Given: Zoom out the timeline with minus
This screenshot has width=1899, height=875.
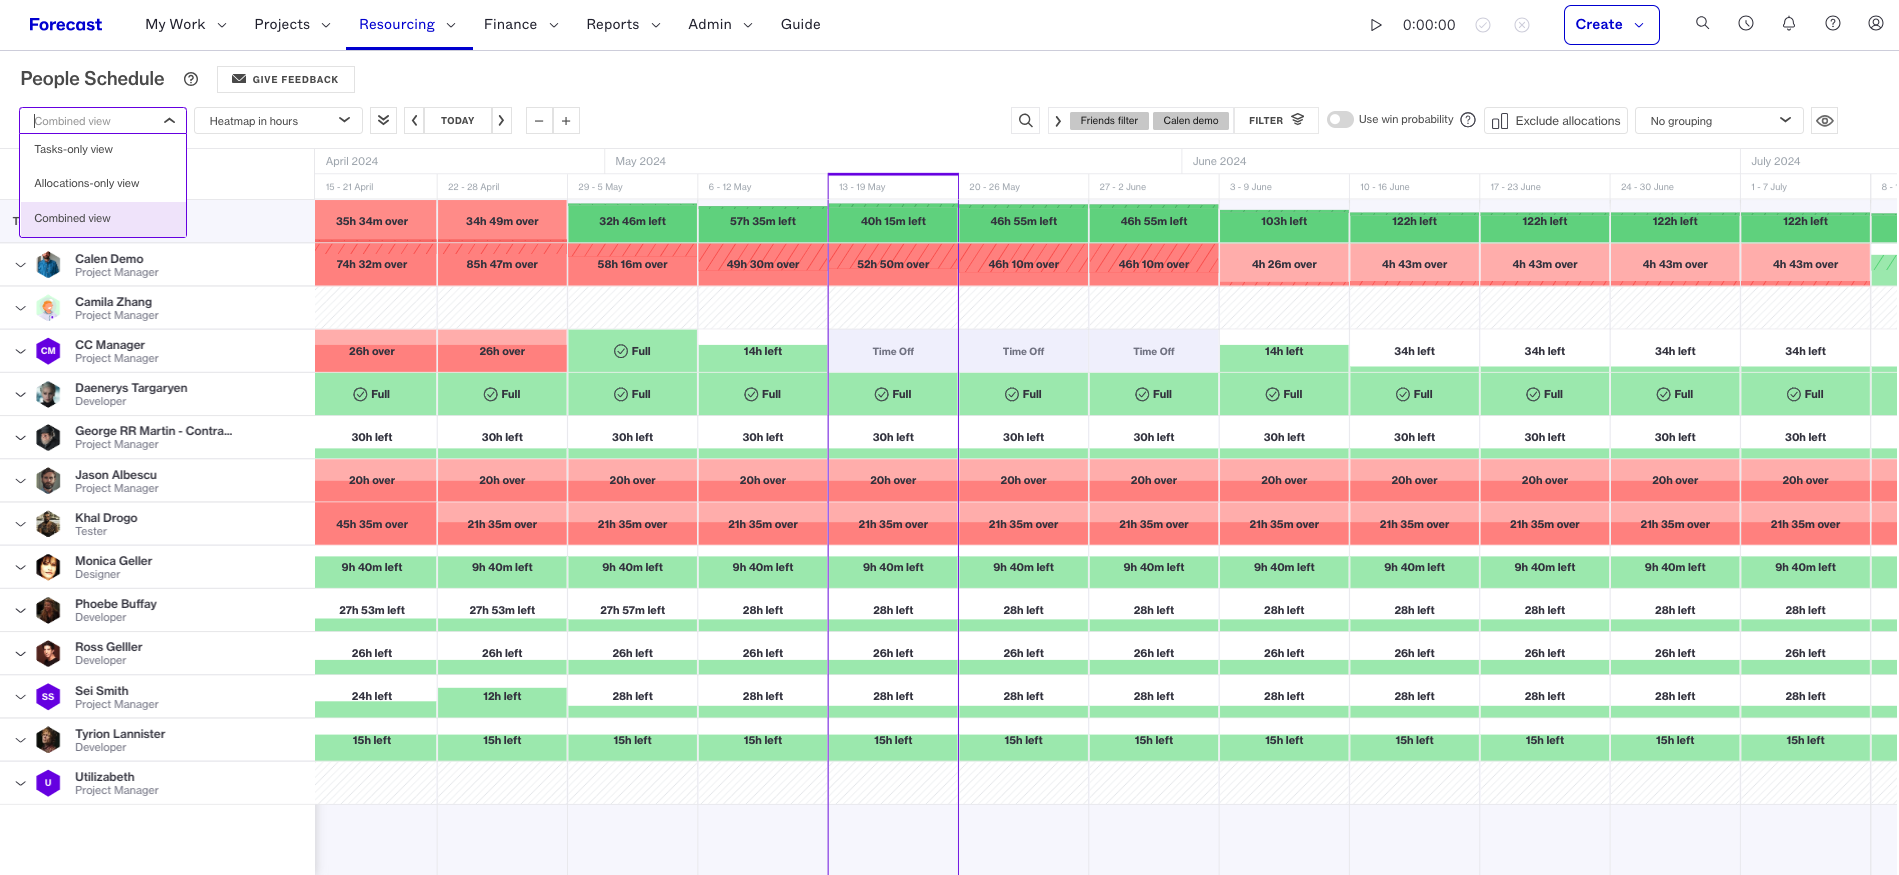Looking at the screenshot, I should tap(539, 121).
